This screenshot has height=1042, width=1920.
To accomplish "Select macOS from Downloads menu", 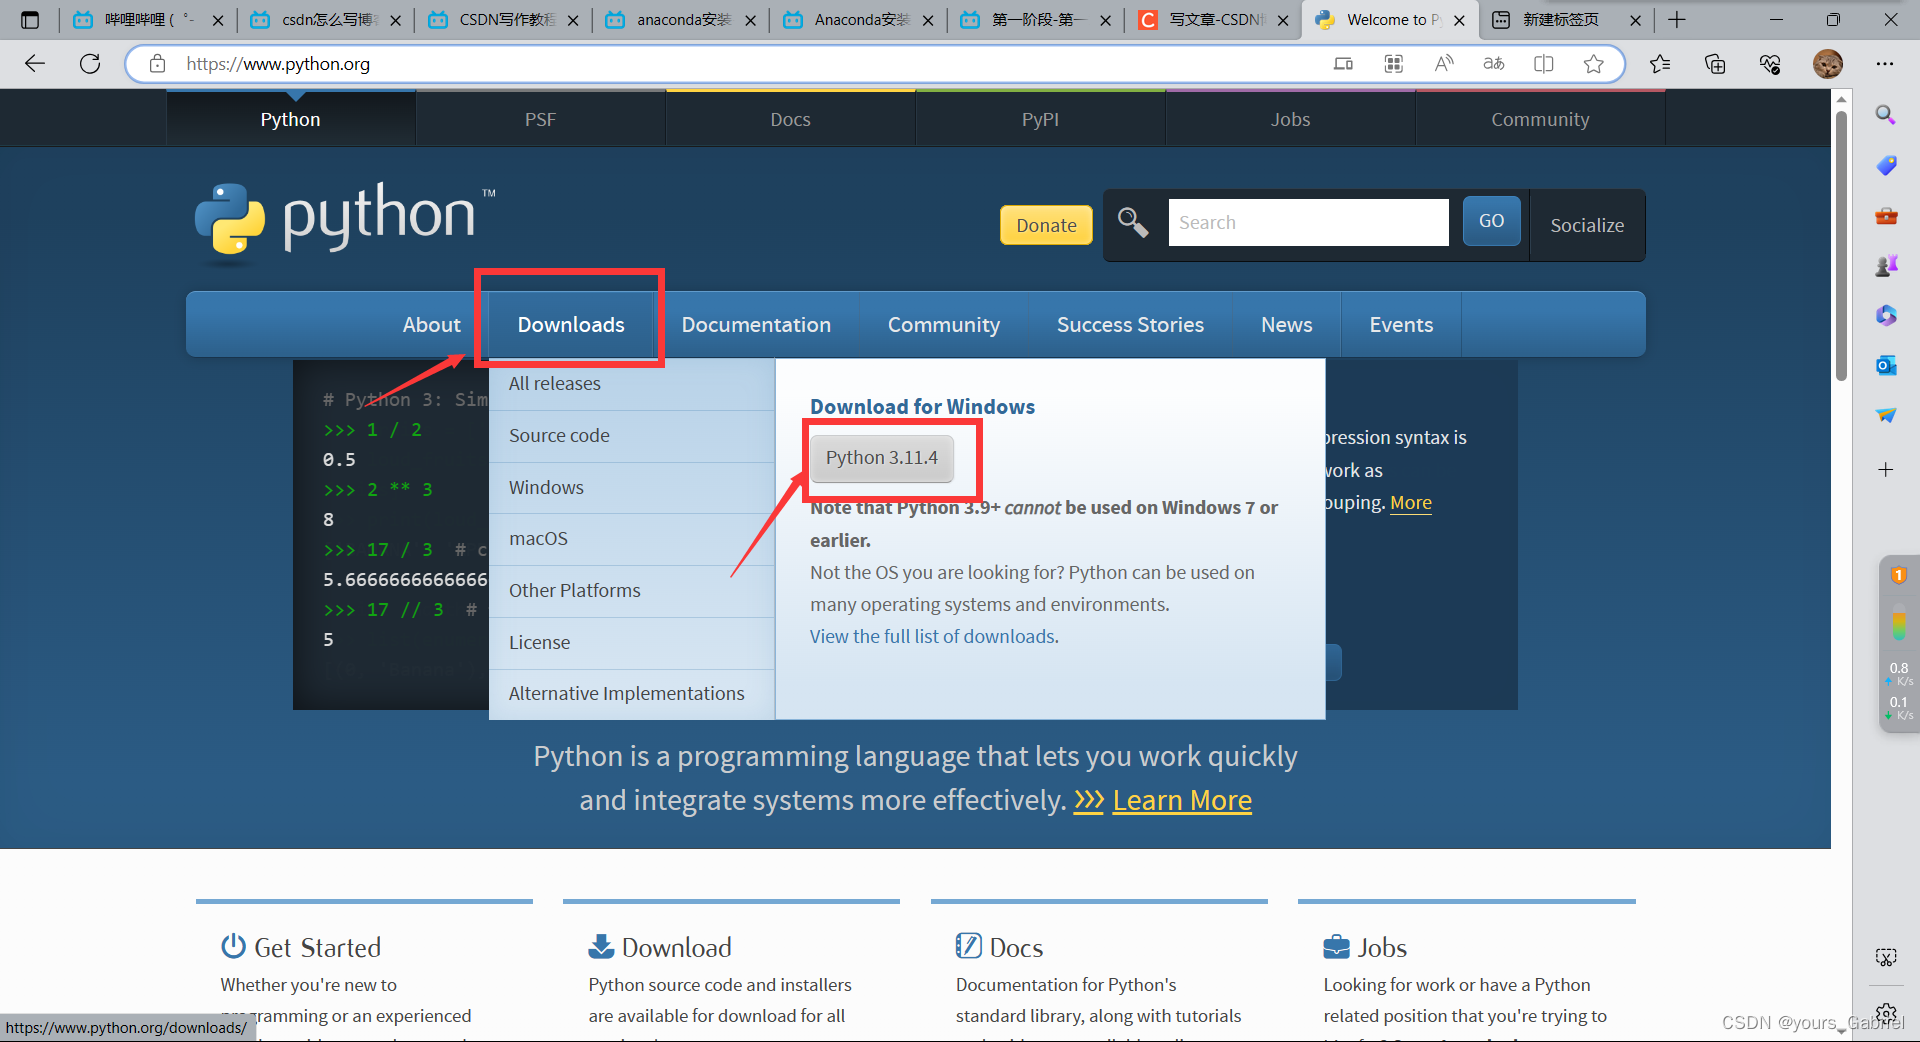I will tap(632, 539).
